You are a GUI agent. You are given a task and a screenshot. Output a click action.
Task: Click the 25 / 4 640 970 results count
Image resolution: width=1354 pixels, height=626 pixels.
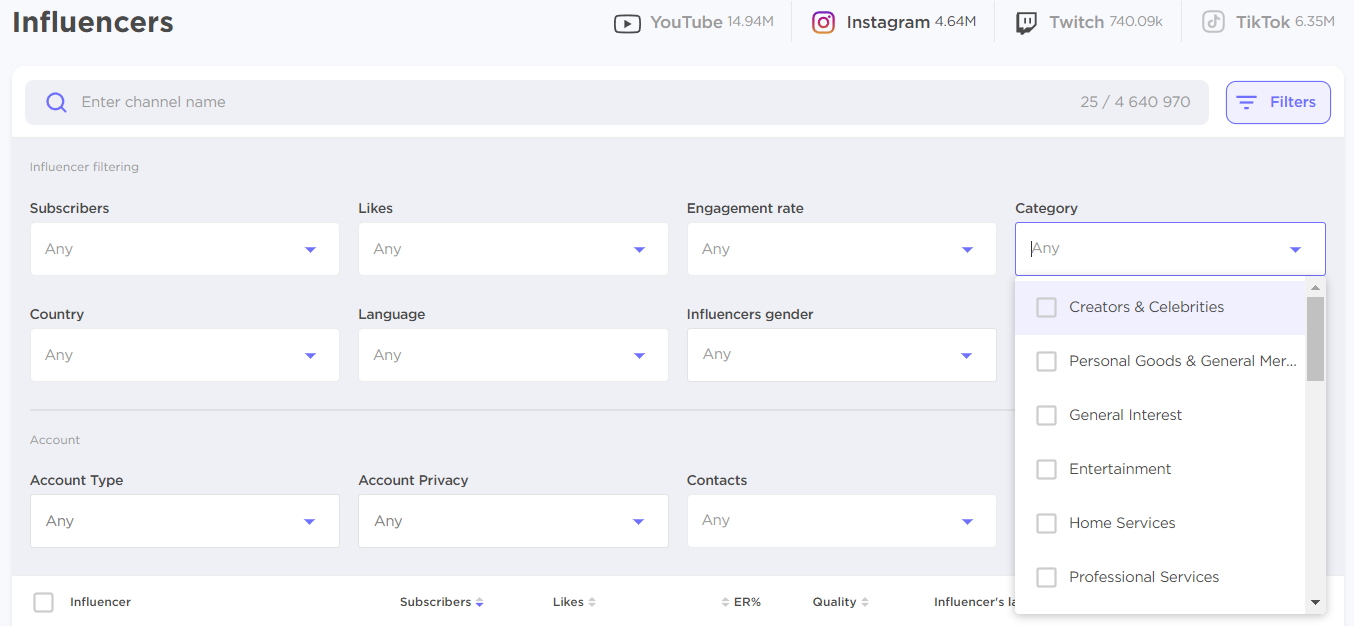1135,102
